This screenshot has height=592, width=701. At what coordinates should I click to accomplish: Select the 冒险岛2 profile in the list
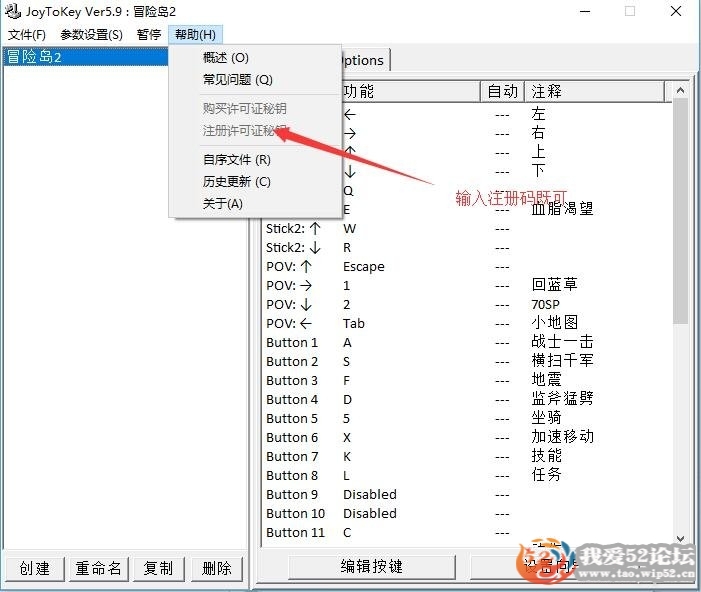coord(86,57)
